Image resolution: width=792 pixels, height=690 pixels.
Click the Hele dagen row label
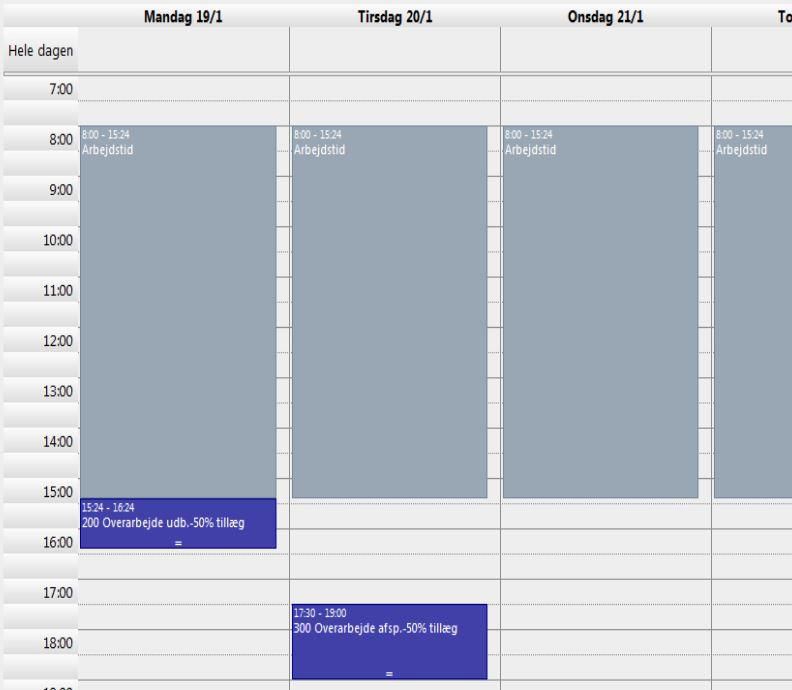pos(39,49)
